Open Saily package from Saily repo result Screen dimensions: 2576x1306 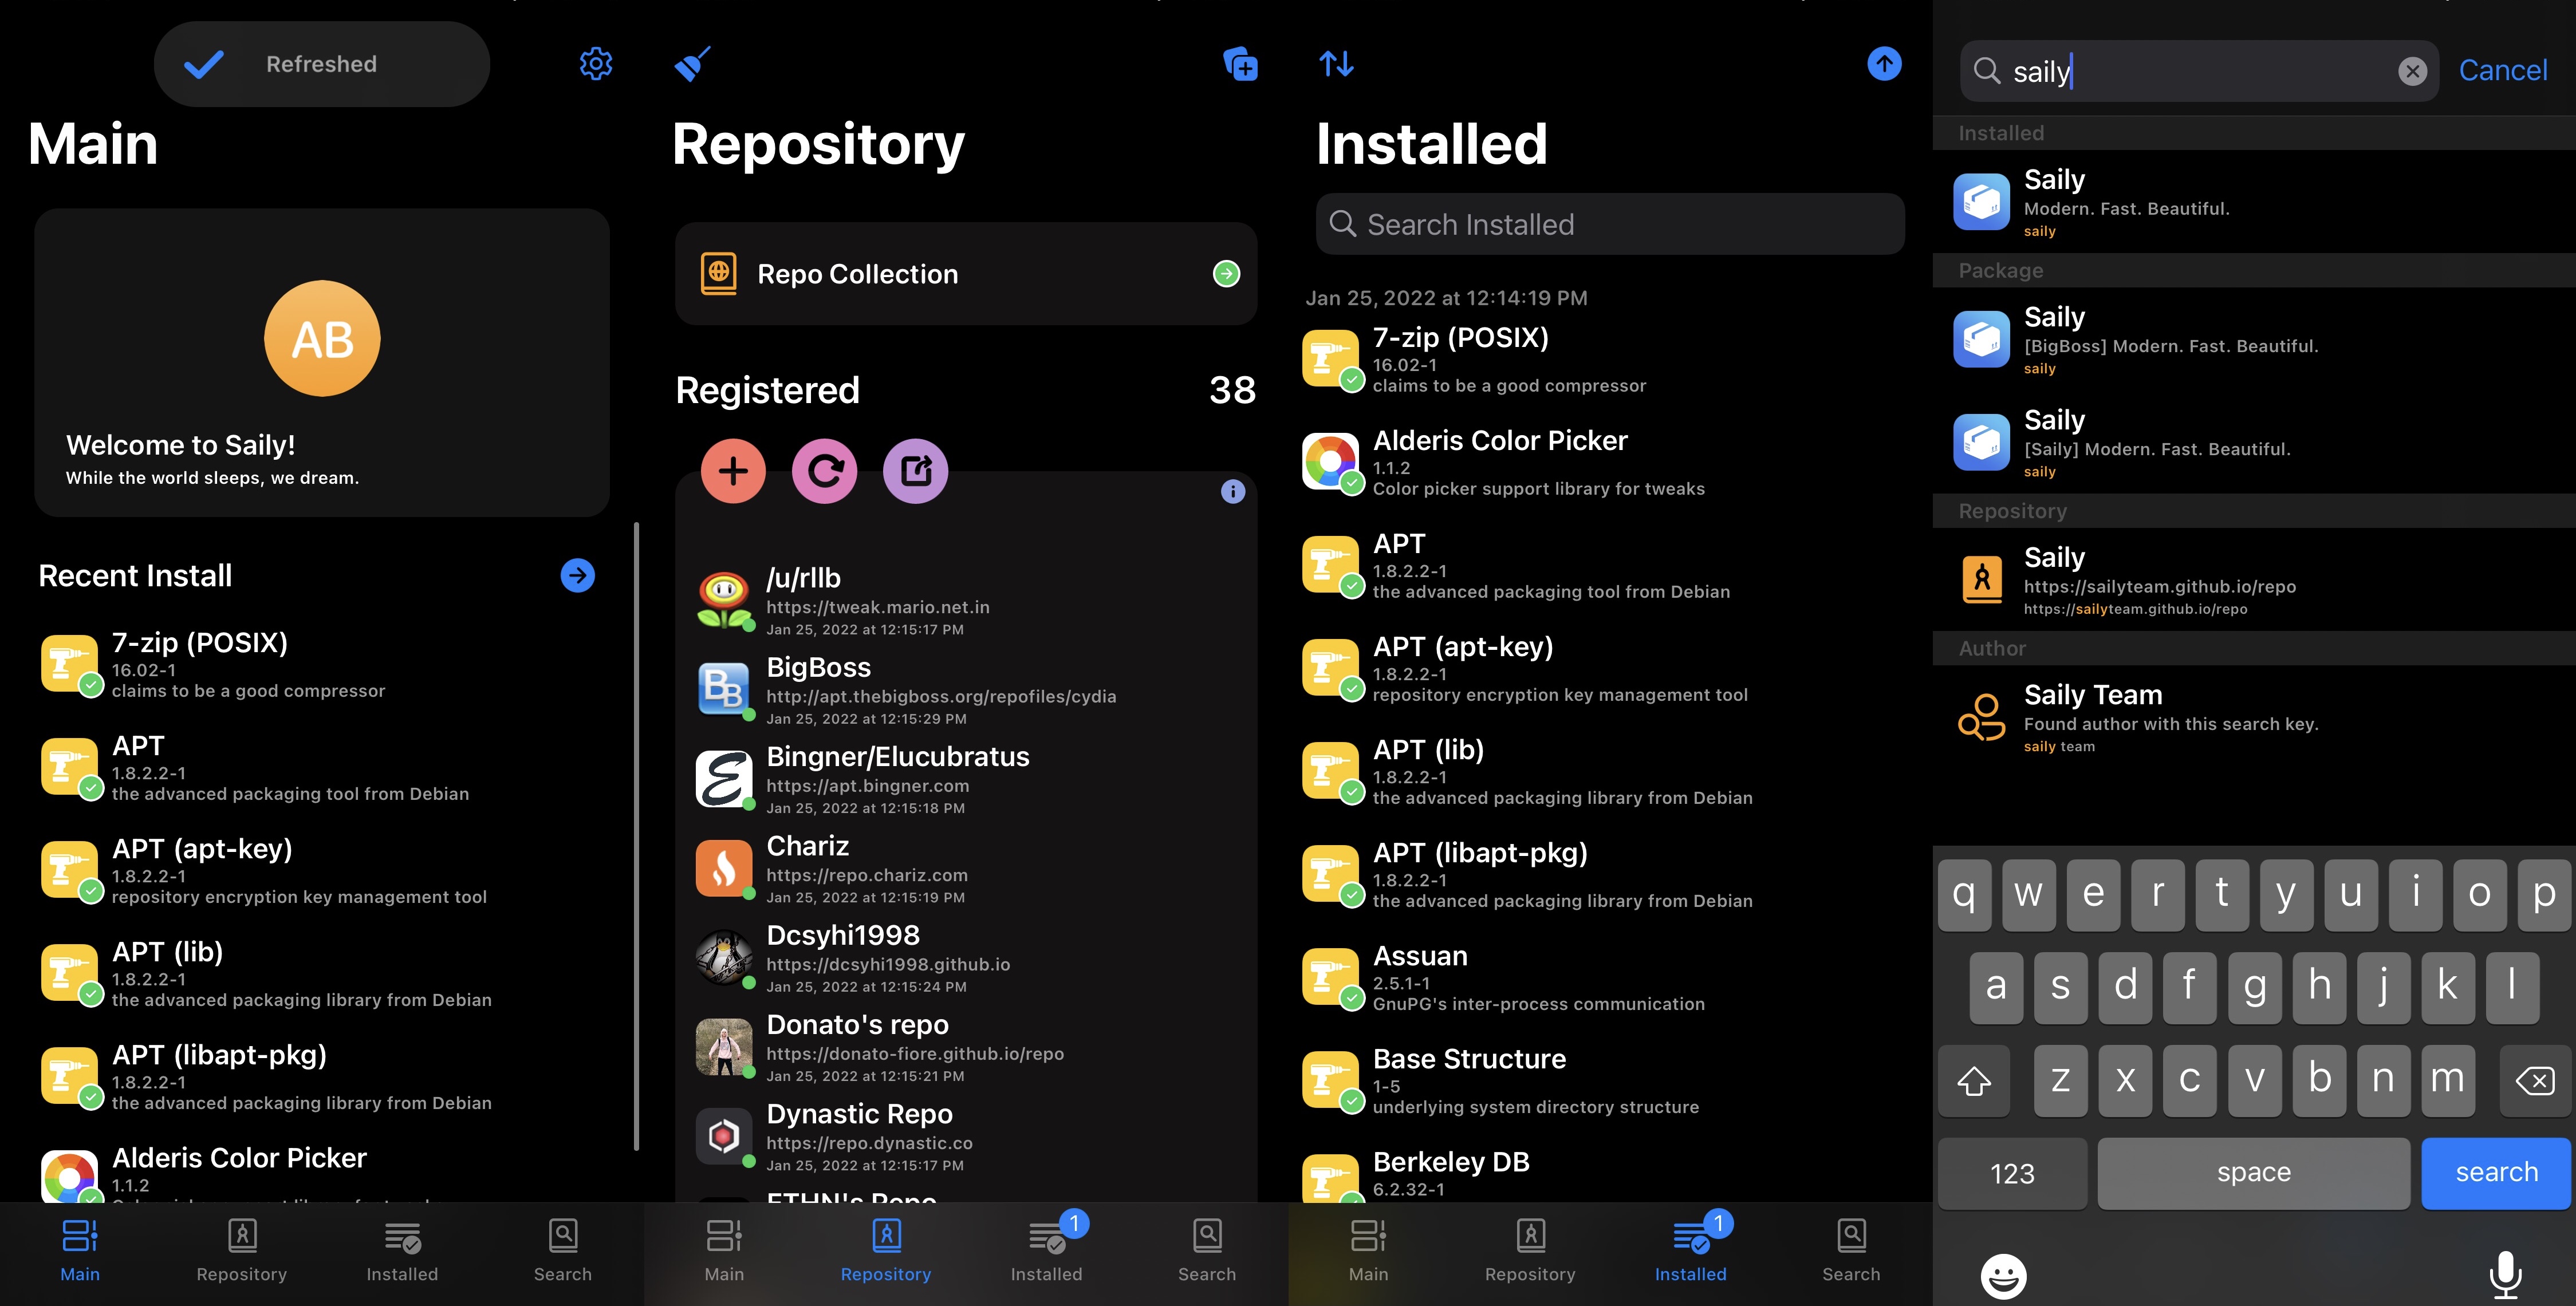pos(2254,442)
